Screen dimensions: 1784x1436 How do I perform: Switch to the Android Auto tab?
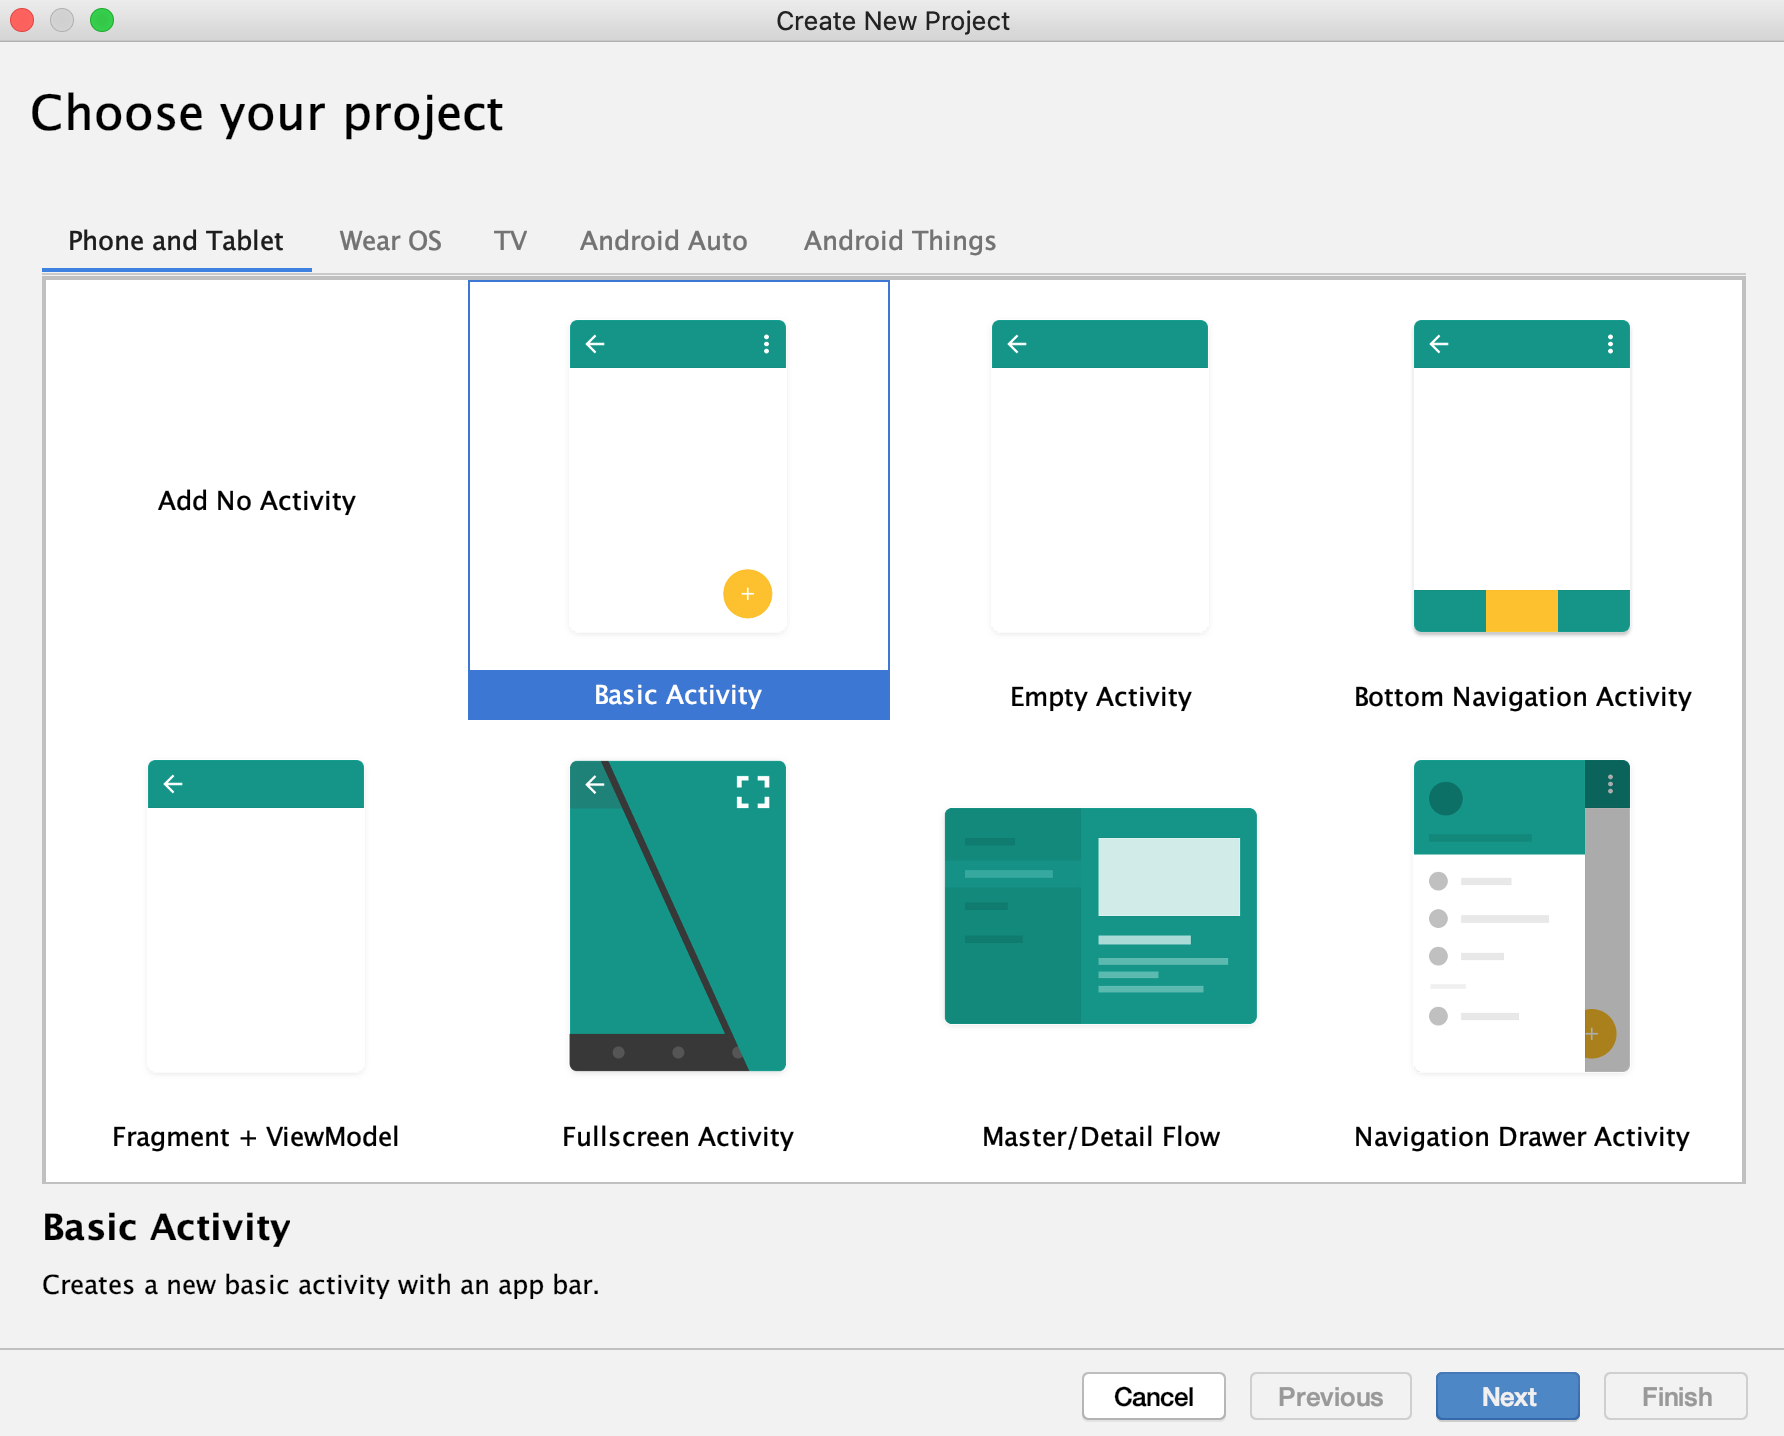662,240
